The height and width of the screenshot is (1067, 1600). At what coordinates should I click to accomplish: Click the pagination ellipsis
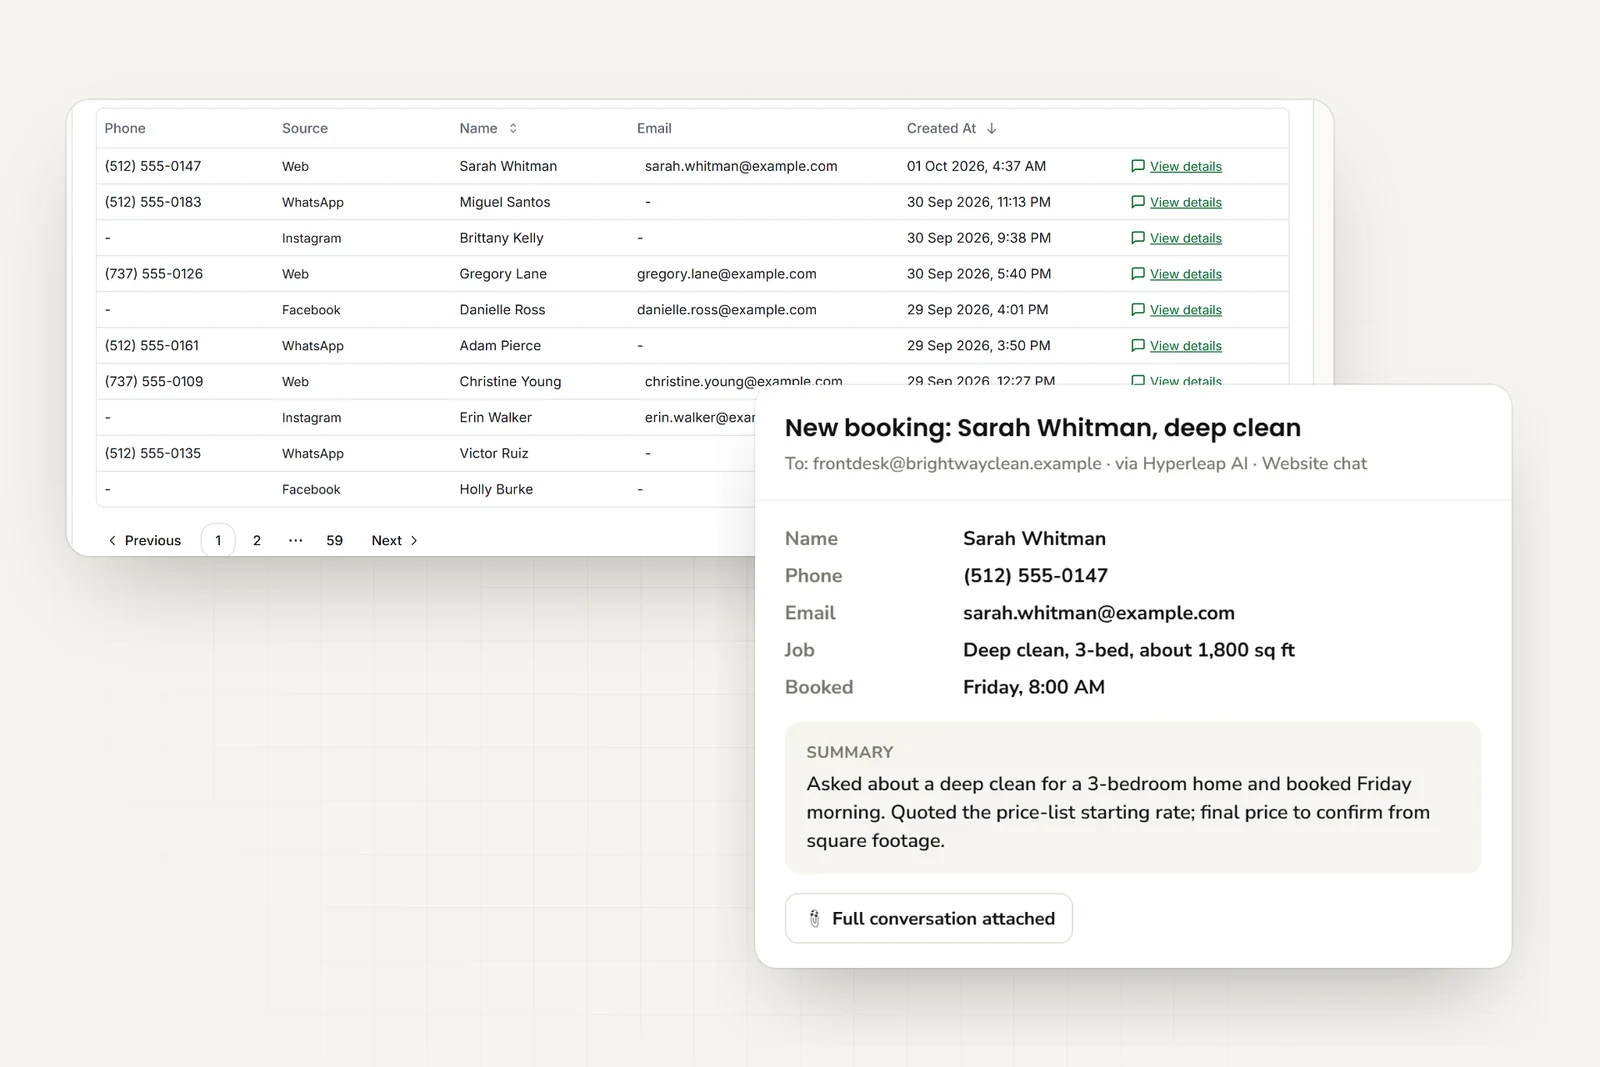295,540
